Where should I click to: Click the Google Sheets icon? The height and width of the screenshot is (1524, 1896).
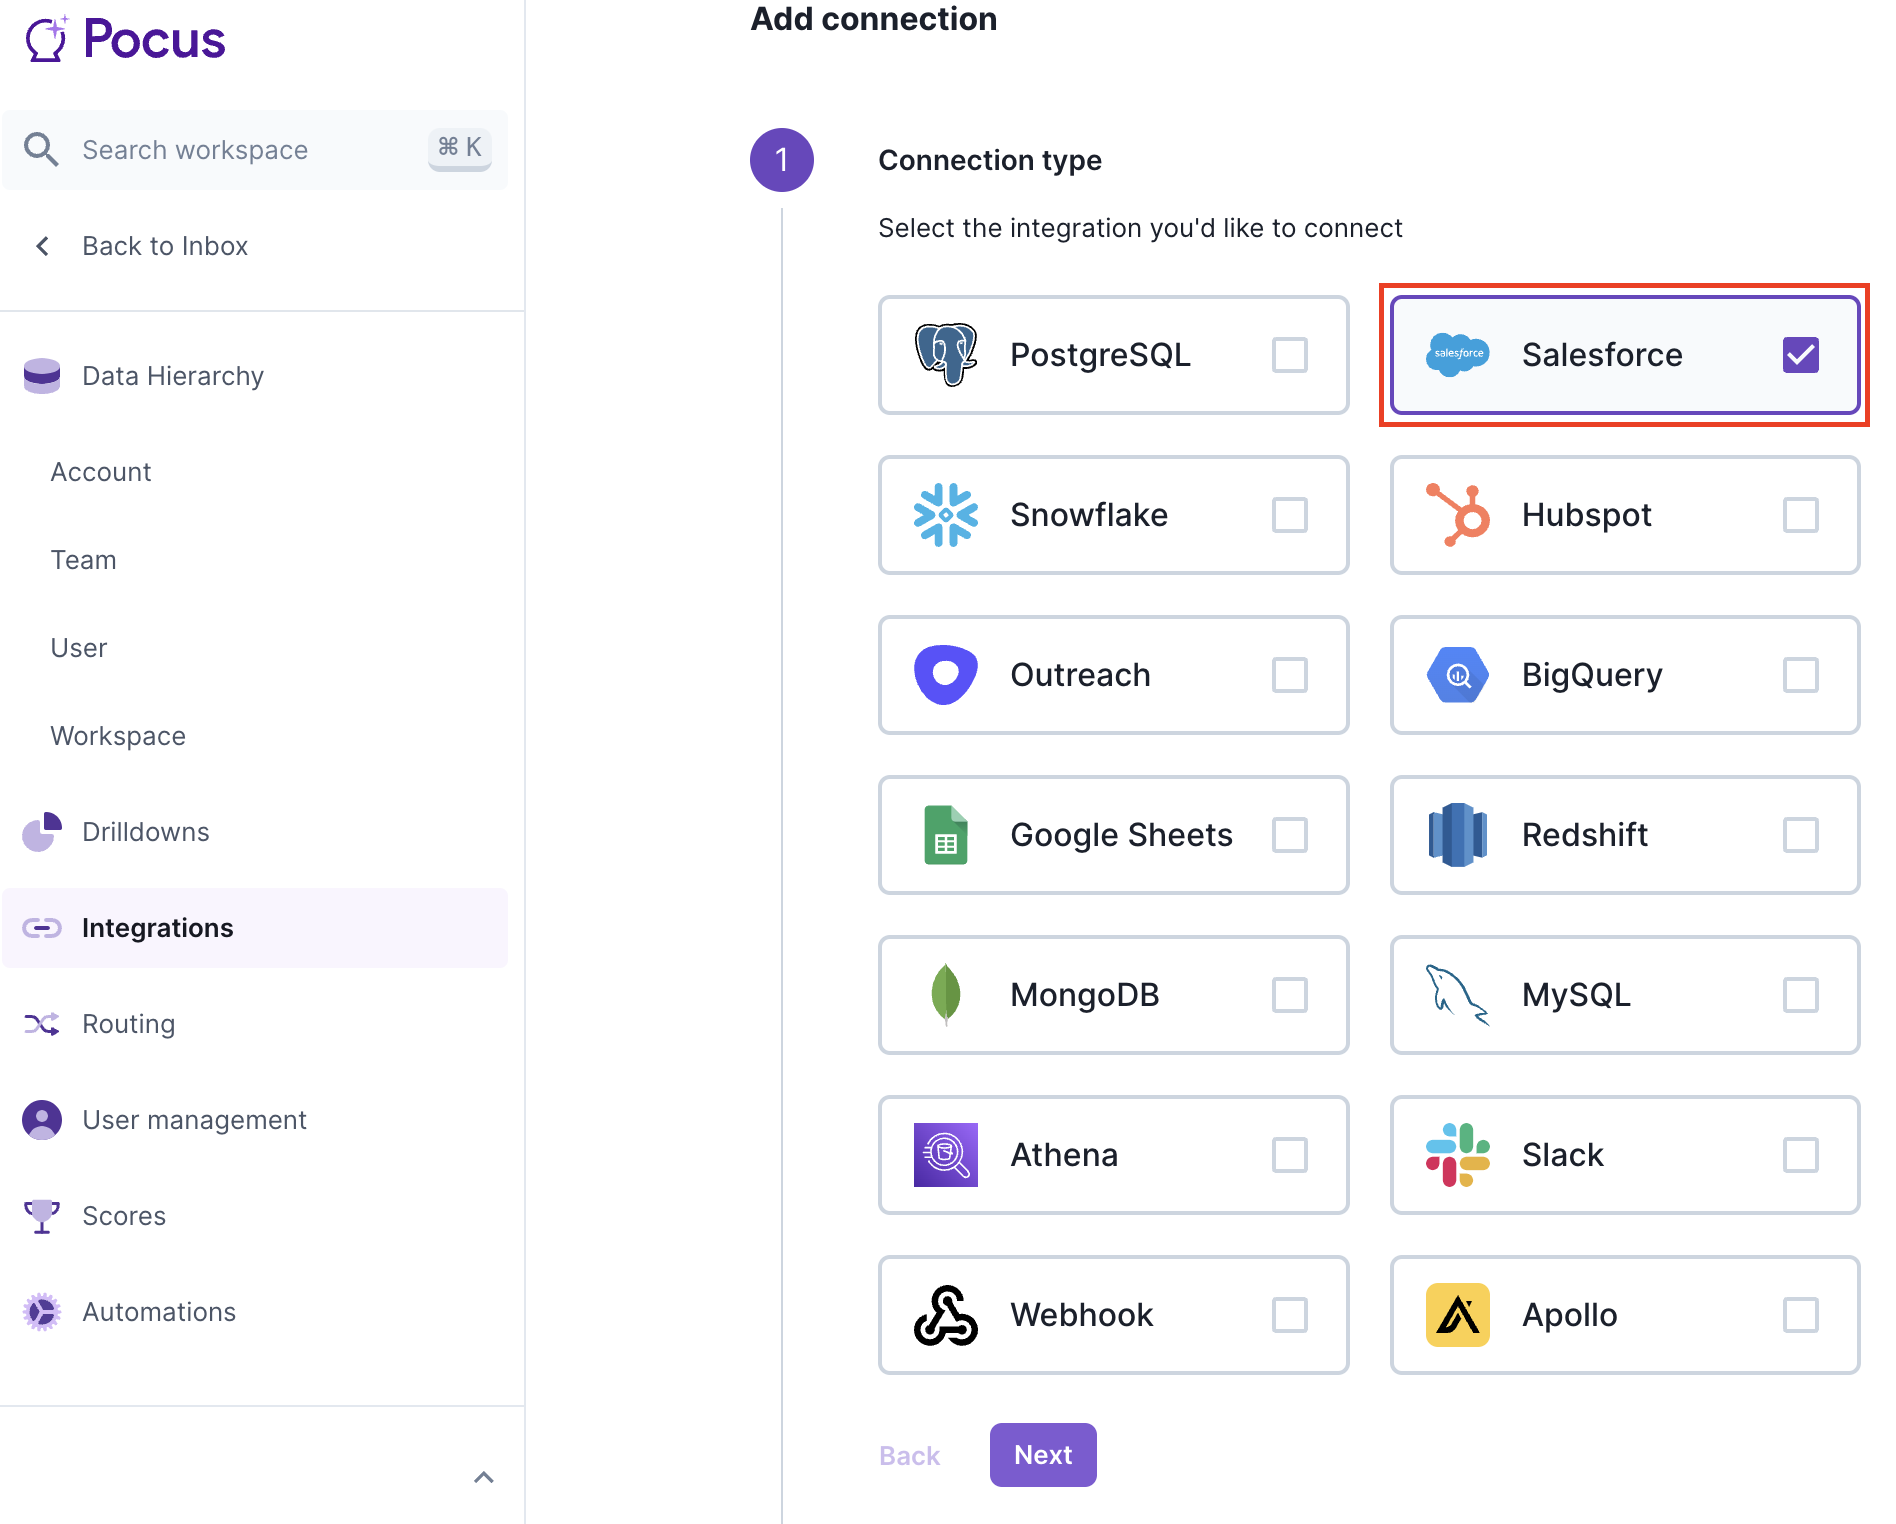(x=946, y=835)
